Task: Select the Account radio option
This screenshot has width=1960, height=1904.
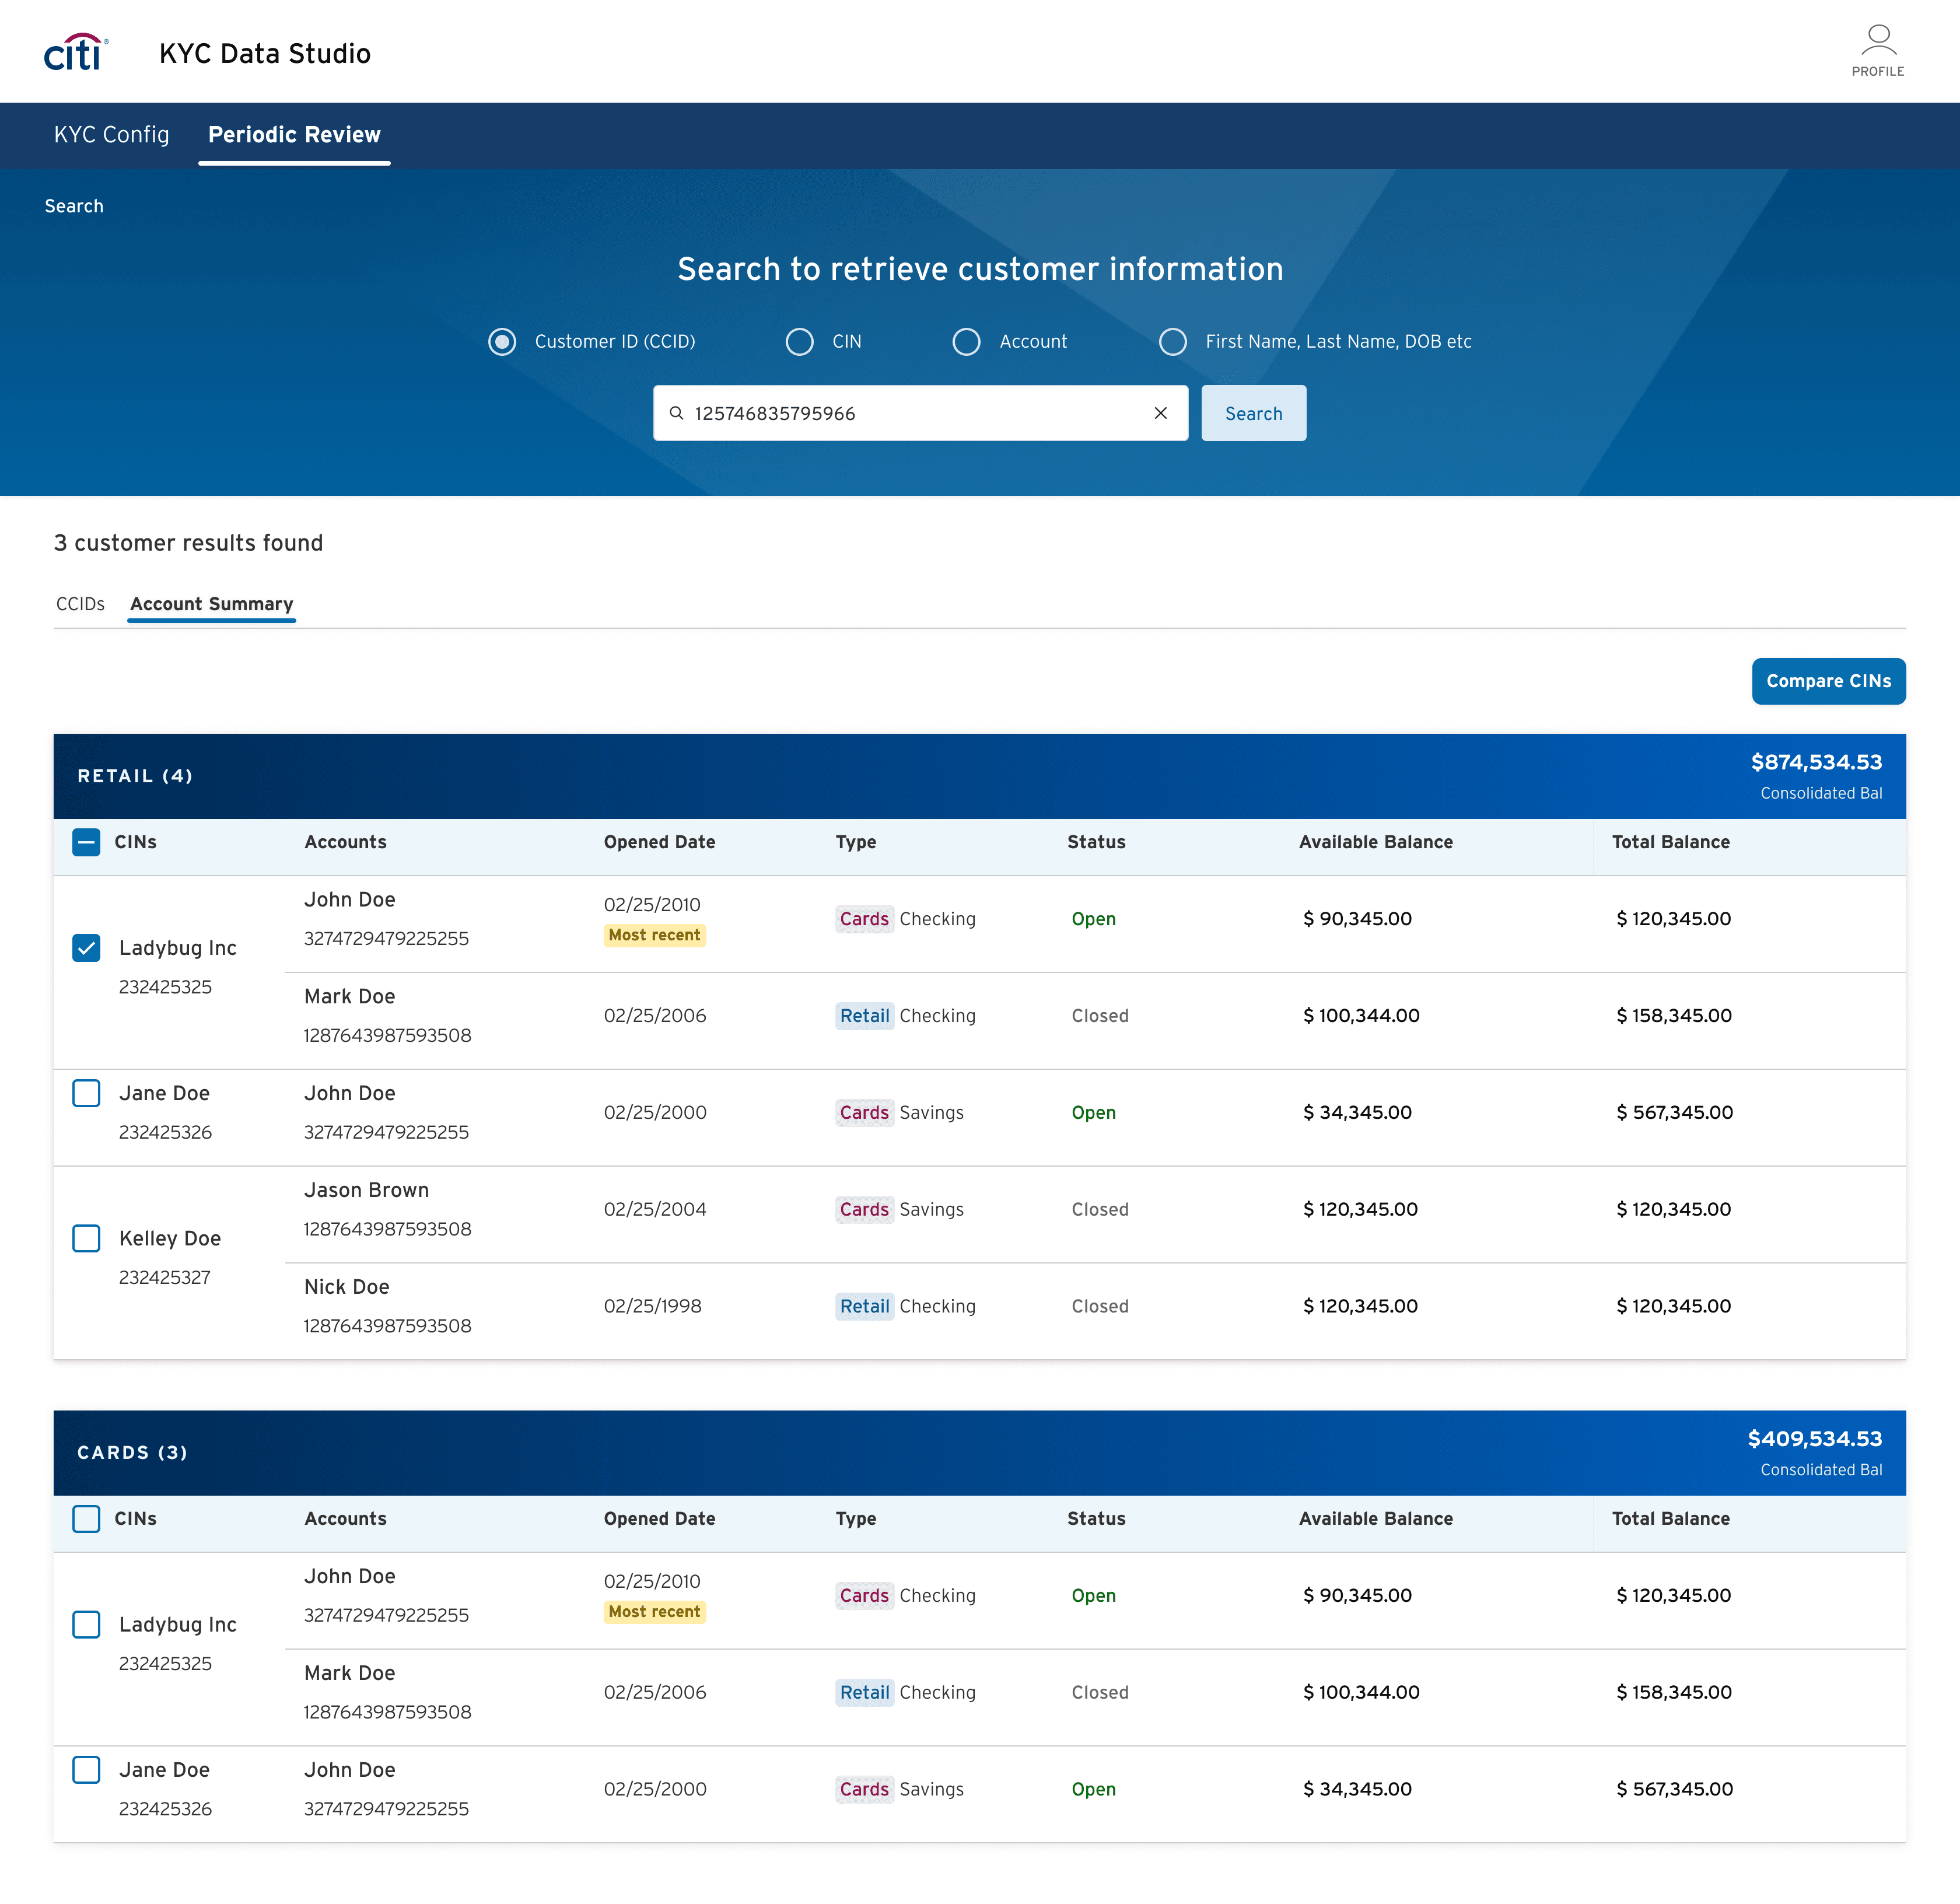Action: (x=966, y=342)
